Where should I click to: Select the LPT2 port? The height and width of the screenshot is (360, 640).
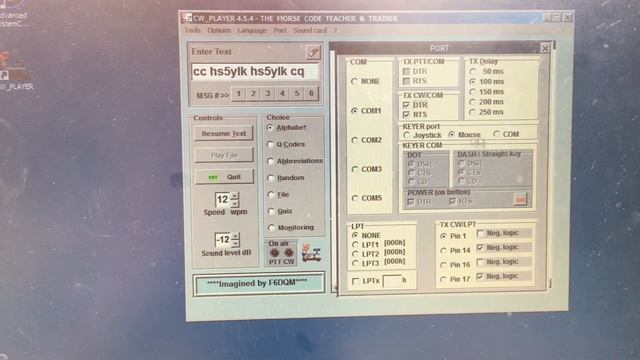[365, 254]
